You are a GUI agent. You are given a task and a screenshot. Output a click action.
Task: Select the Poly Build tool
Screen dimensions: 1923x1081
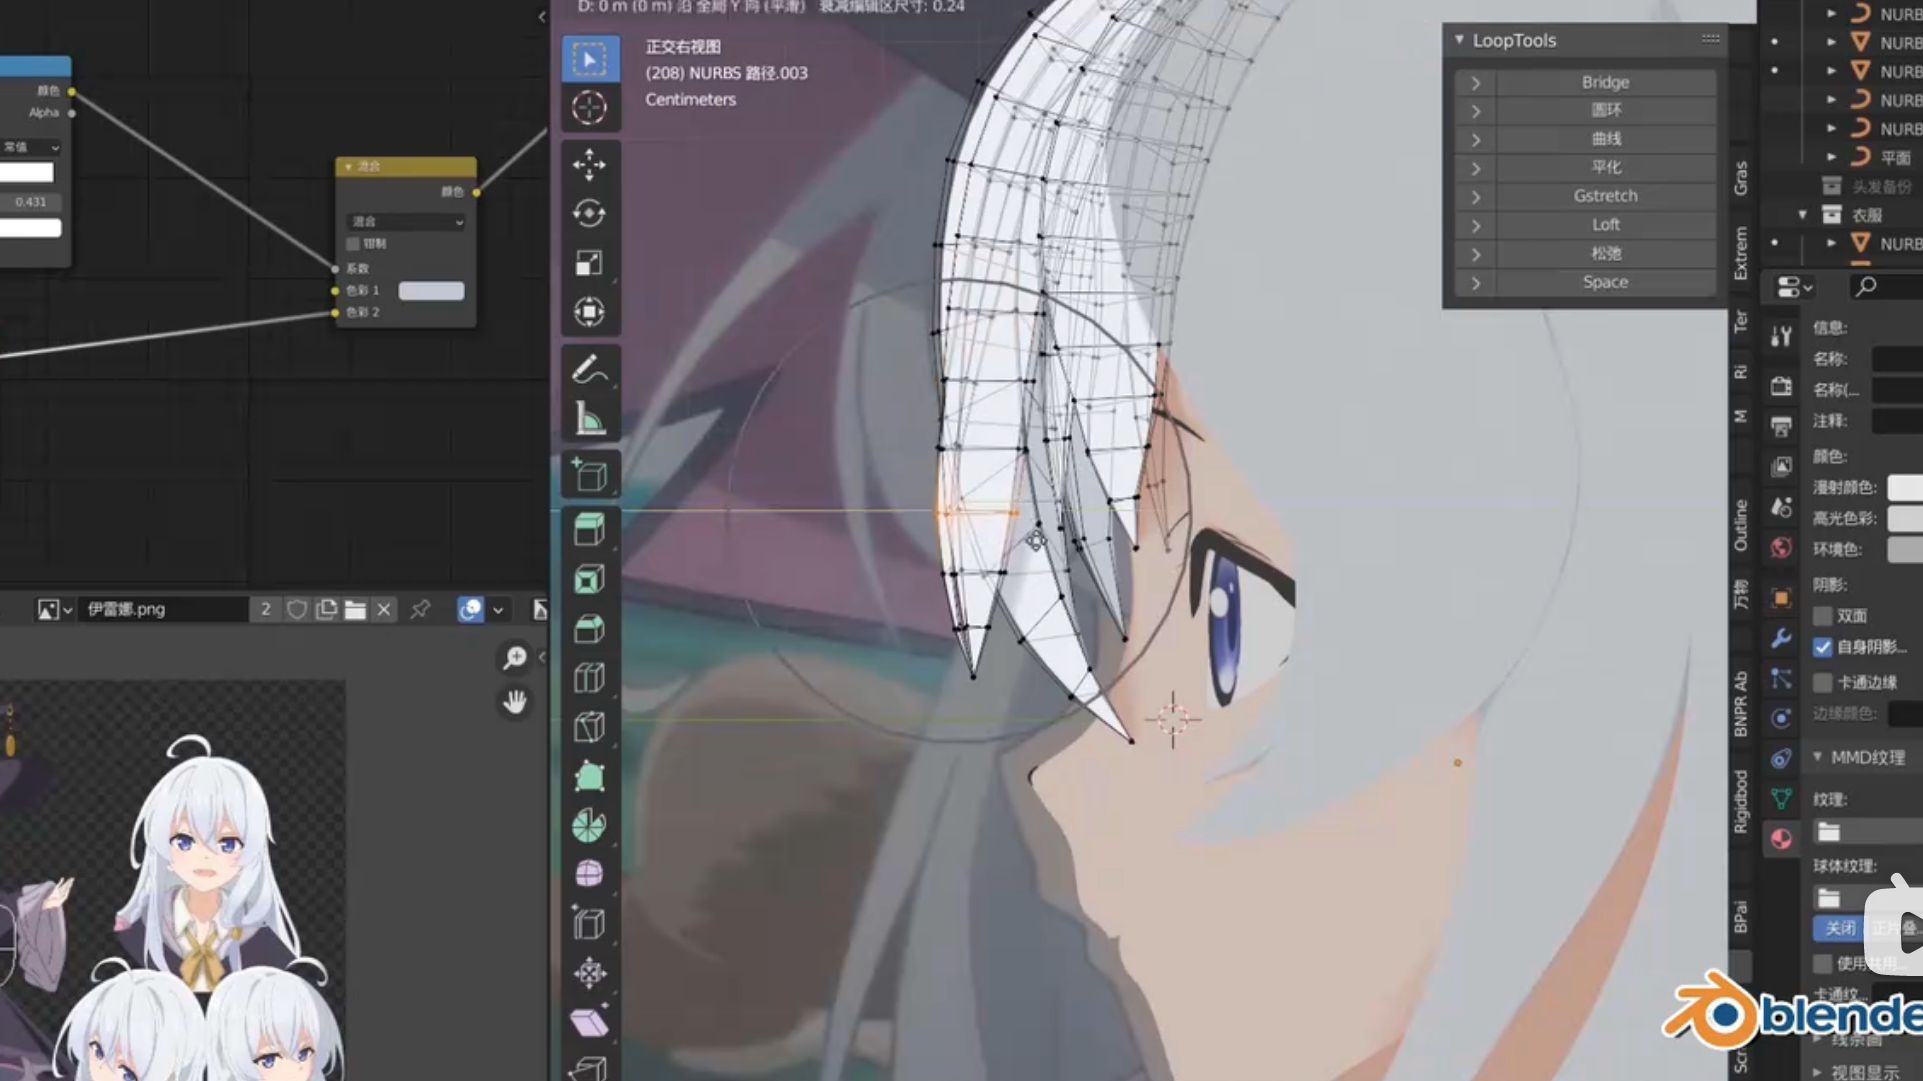tap(589, 776)
